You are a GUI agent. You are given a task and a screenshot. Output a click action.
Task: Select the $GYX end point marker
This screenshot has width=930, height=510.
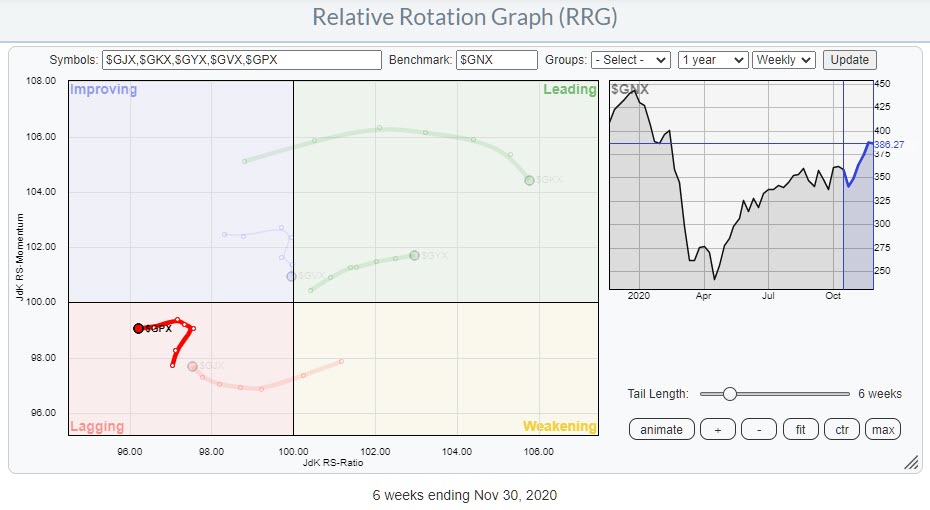(x=414, y=255)
